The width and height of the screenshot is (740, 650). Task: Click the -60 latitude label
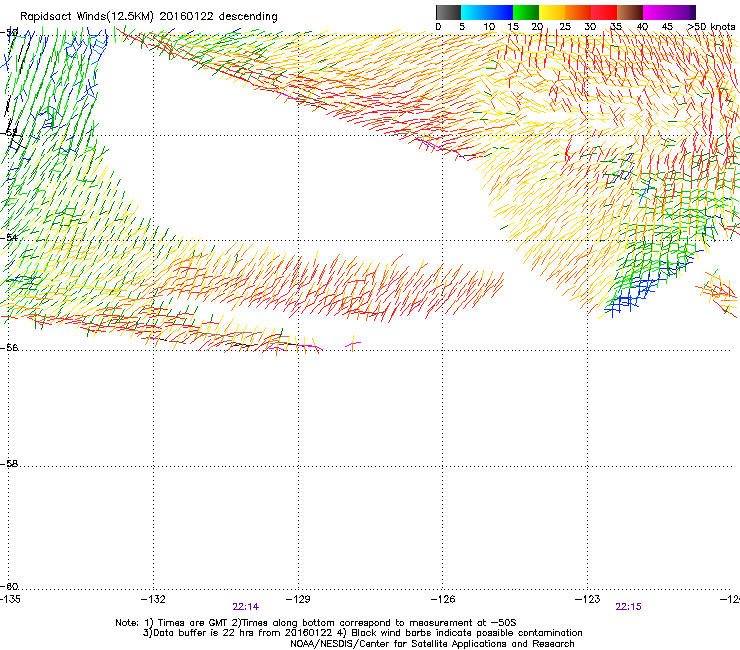(x=9, y=586)
